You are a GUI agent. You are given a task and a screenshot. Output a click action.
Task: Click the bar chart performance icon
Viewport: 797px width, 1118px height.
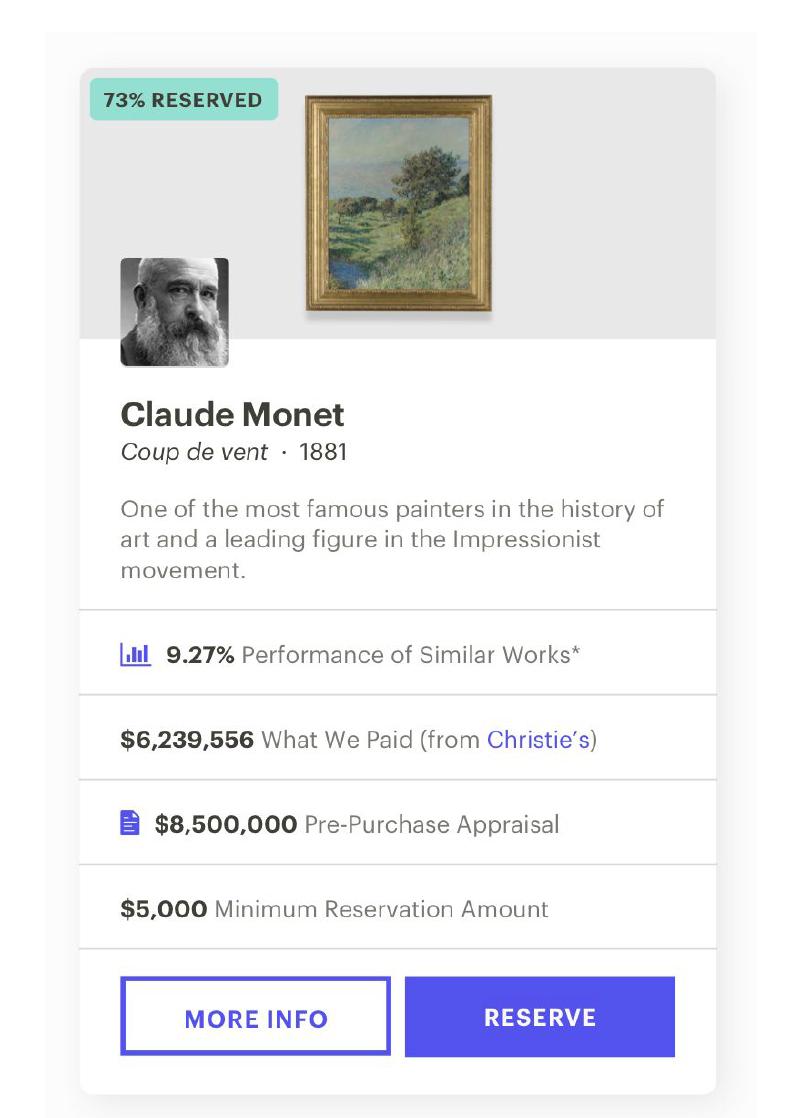point(135,655)
